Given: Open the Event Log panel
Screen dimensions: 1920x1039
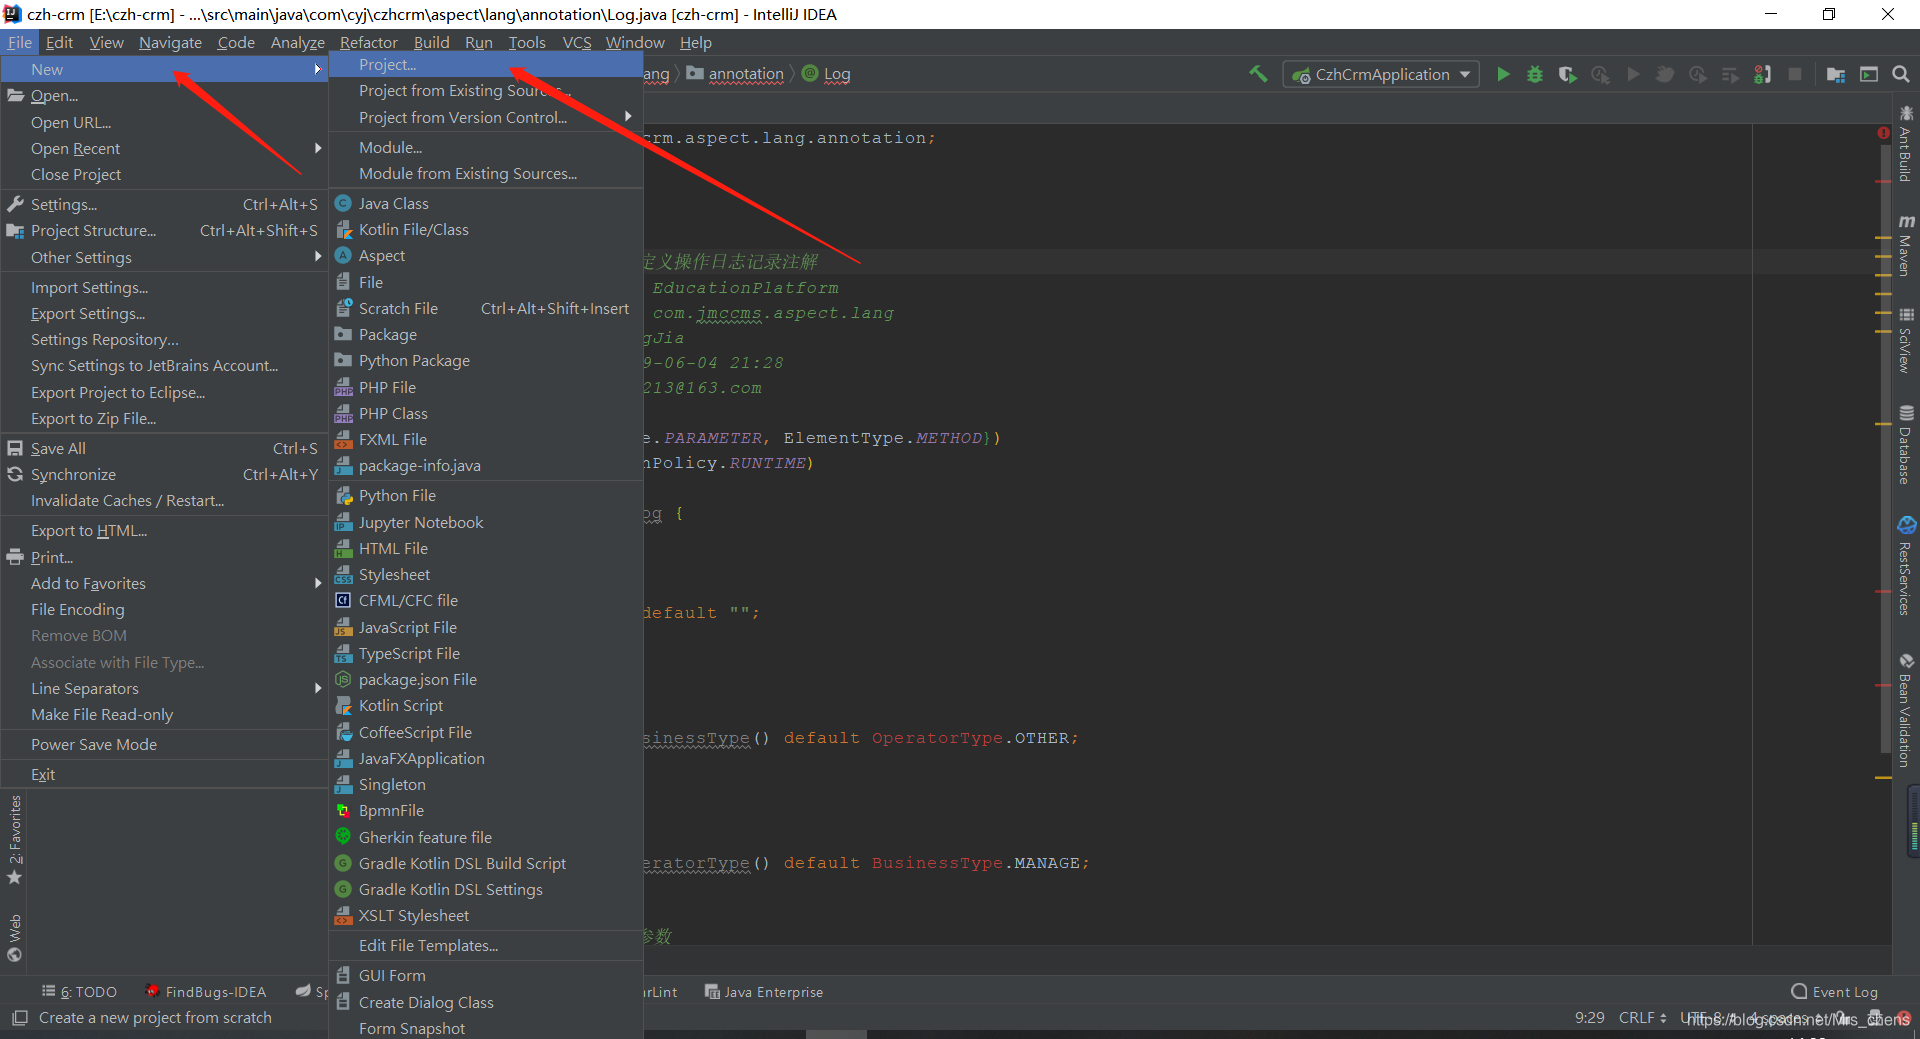Looking at the screenshot, I should [1834, 992].
